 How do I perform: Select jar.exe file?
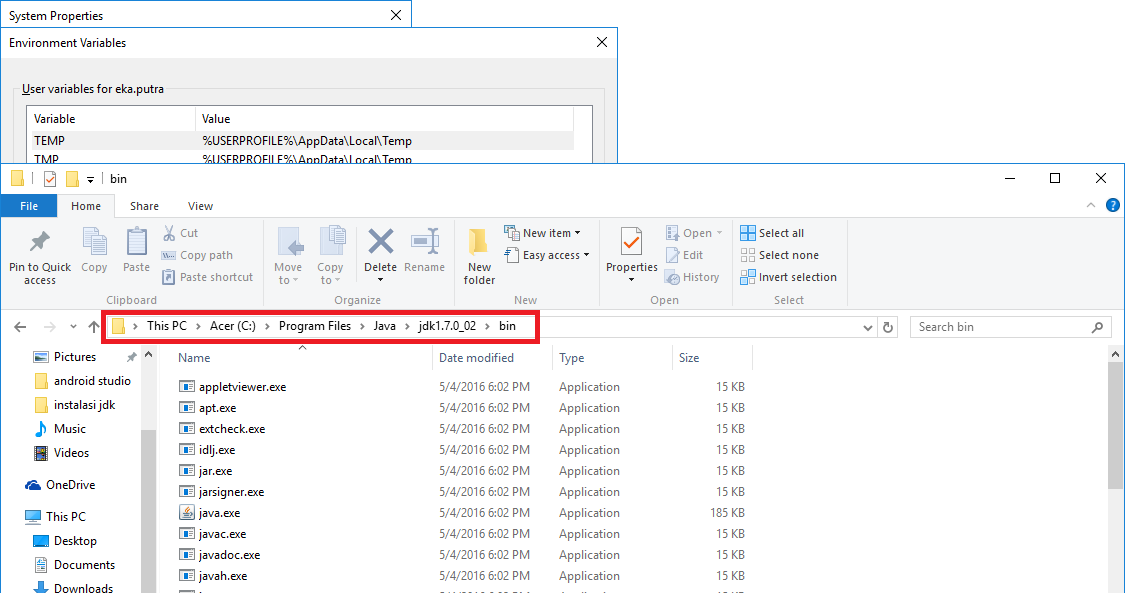coord(215,471)
